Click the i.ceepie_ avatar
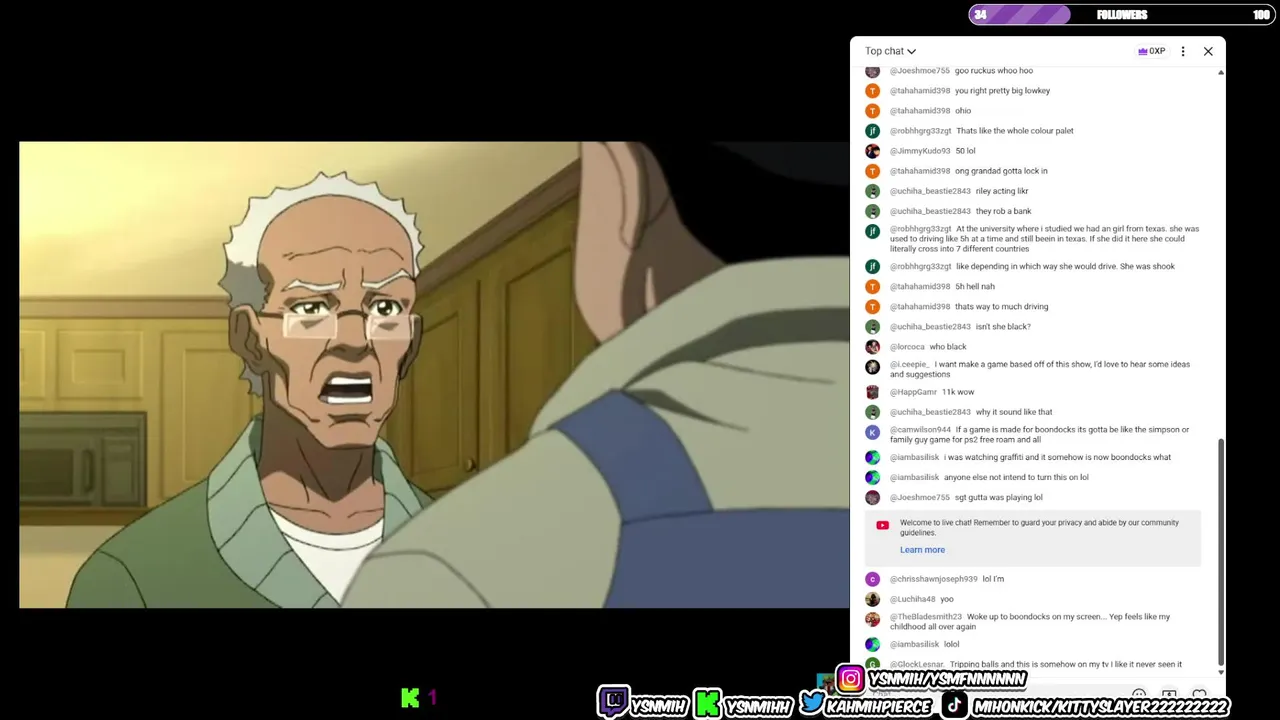1280x720 pixels. click(872, 367)
